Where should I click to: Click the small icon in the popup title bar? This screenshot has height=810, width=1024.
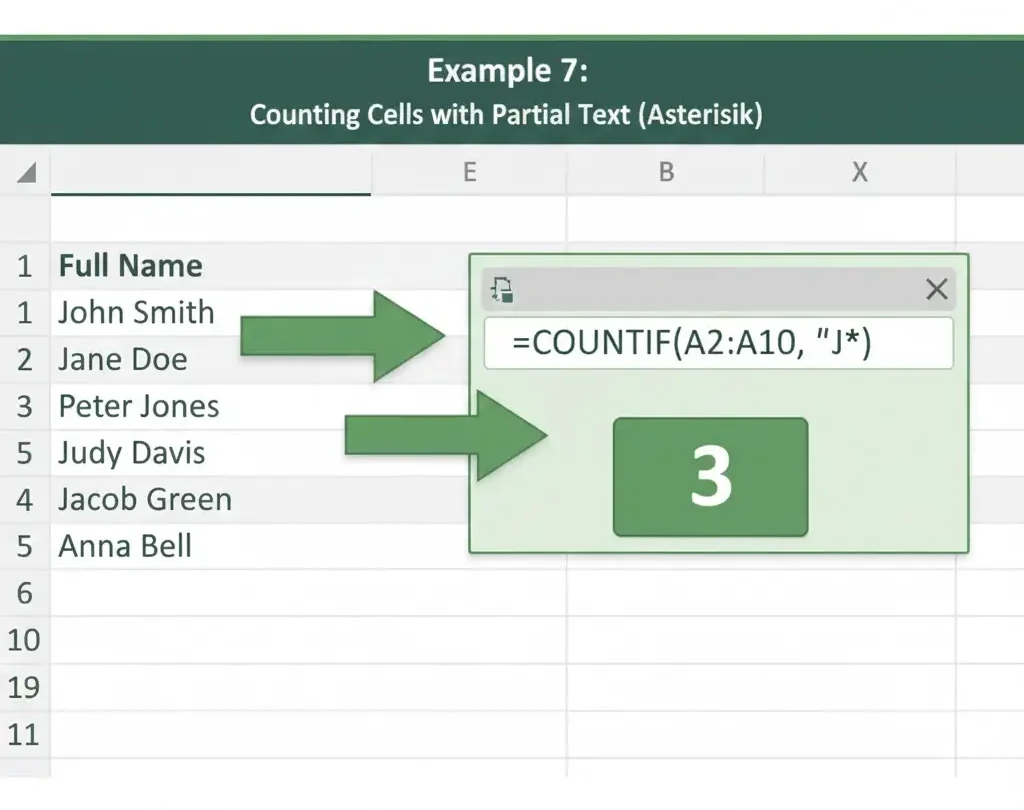click(x=502, y=290)
